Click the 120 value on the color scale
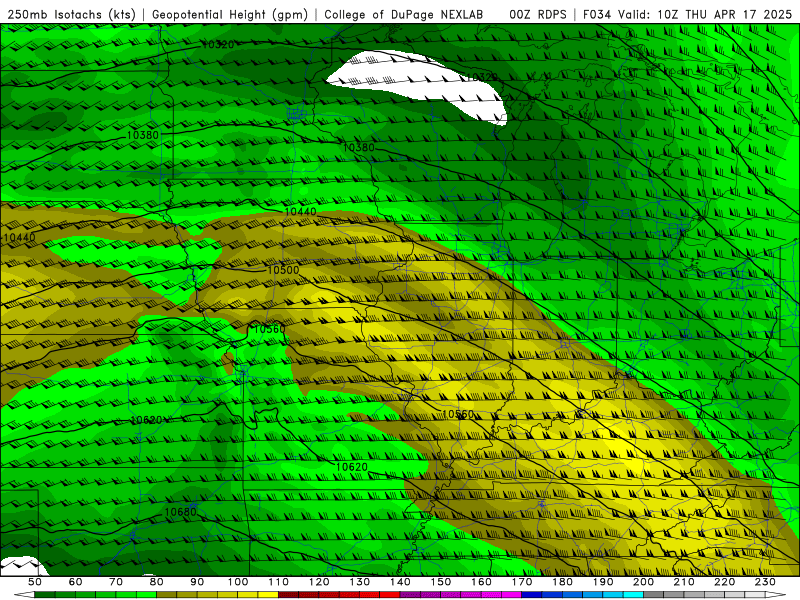 (319, 582)
